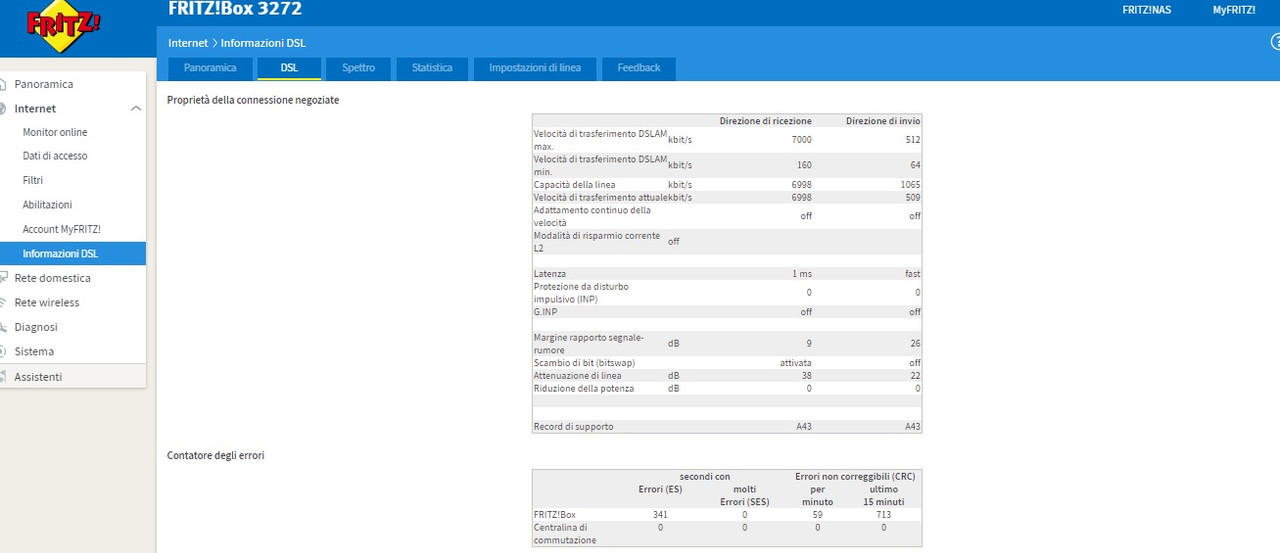Click 'Record di supporto' row label
Viewport: 1280px width, 553px height.
coord(574,427)
